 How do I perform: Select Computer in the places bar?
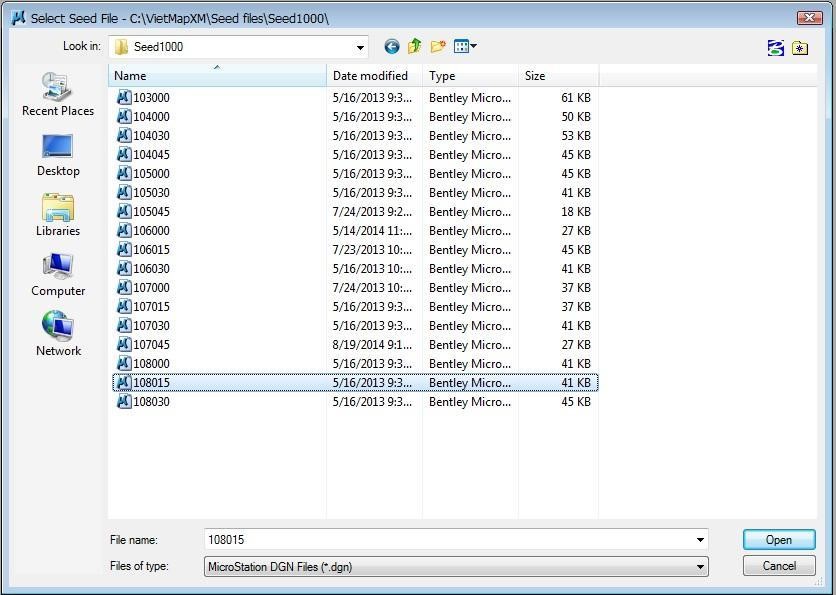58,275
